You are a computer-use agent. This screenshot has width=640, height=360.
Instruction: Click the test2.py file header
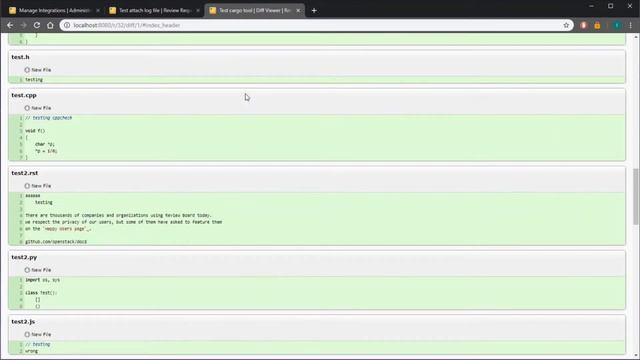click(x=24, y=257)
